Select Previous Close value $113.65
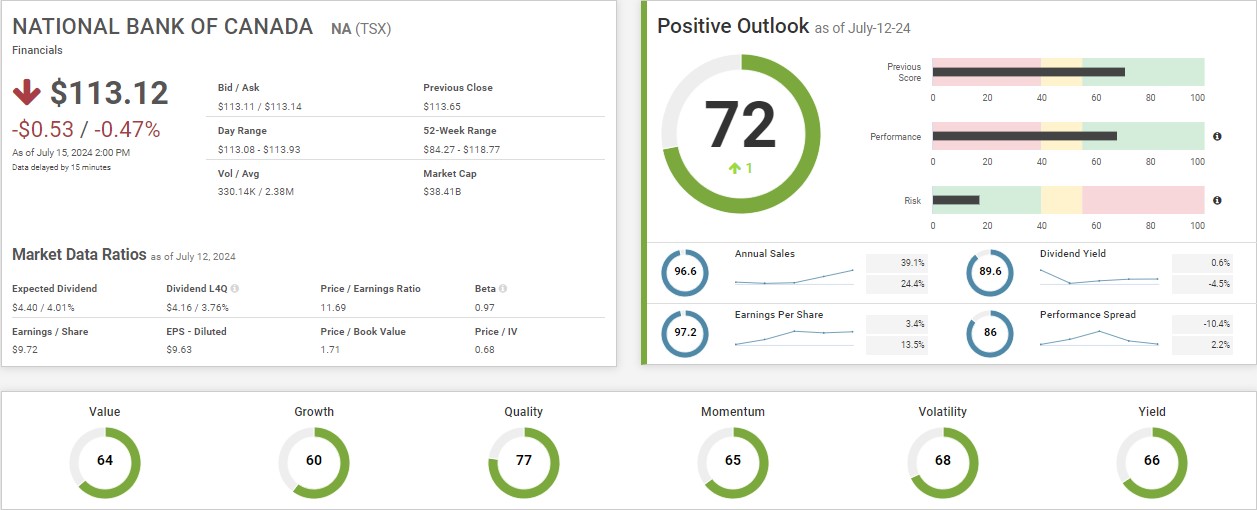Image resolution: width=1257 pixels, height=510 pixels. pos(442,106)
